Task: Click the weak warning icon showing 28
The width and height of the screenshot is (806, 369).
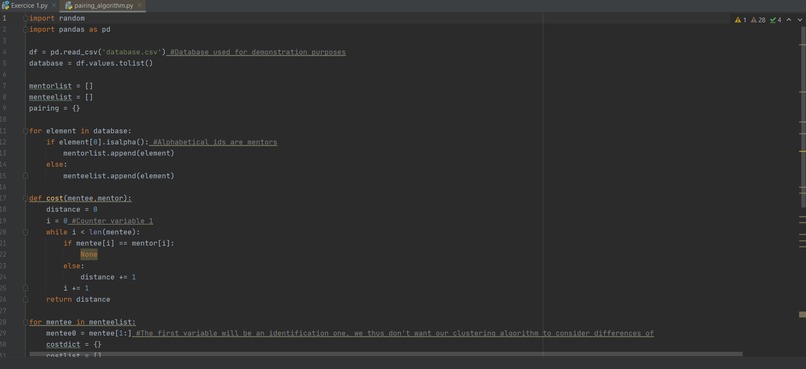Action: 758,20
